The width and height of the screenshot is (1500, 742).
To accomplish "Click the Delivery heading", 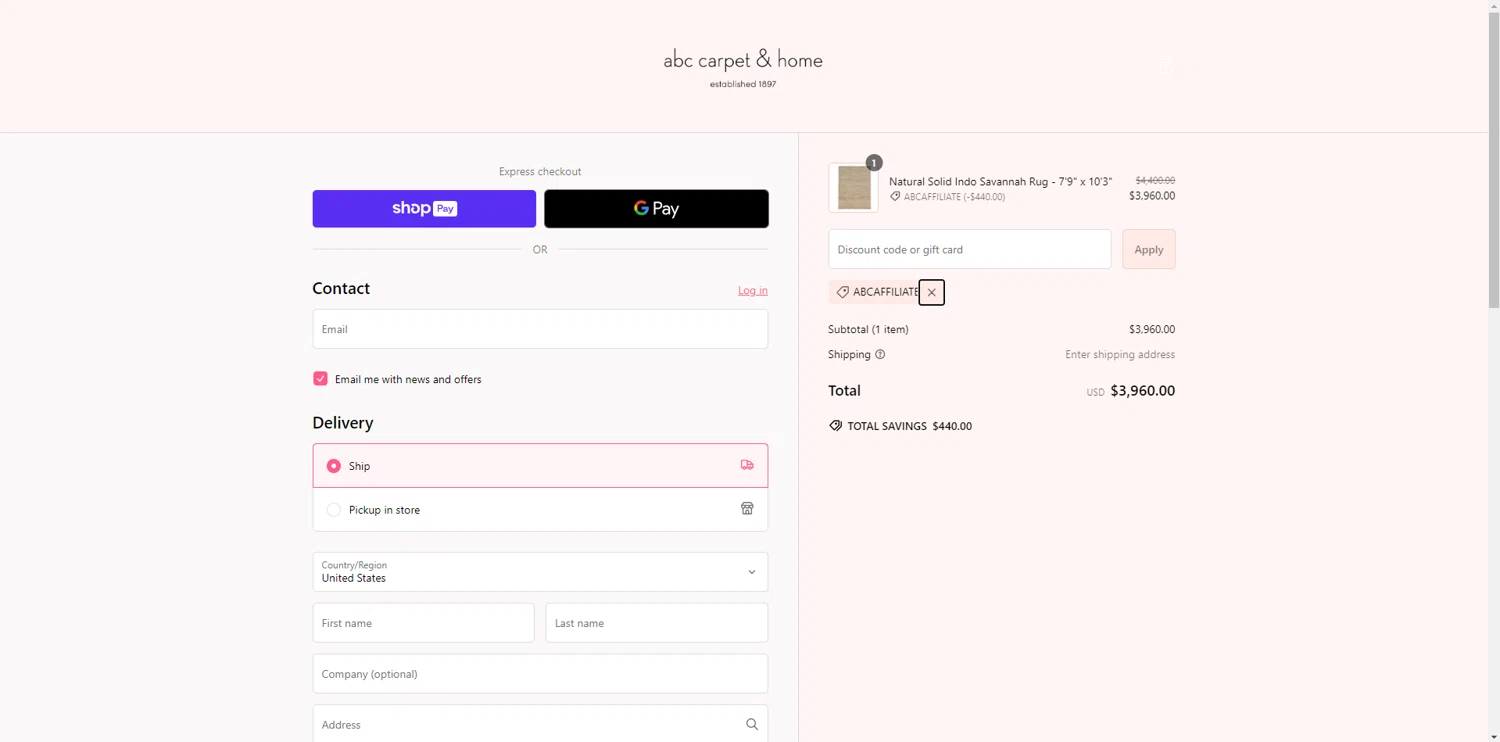I will 343,423.
